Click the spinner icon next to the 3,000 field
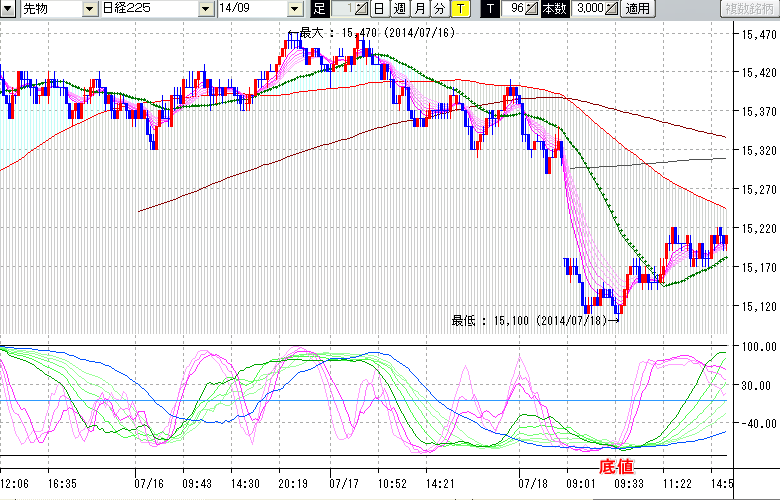The height and width of the screenshot is (500, 780). point(611,9)
